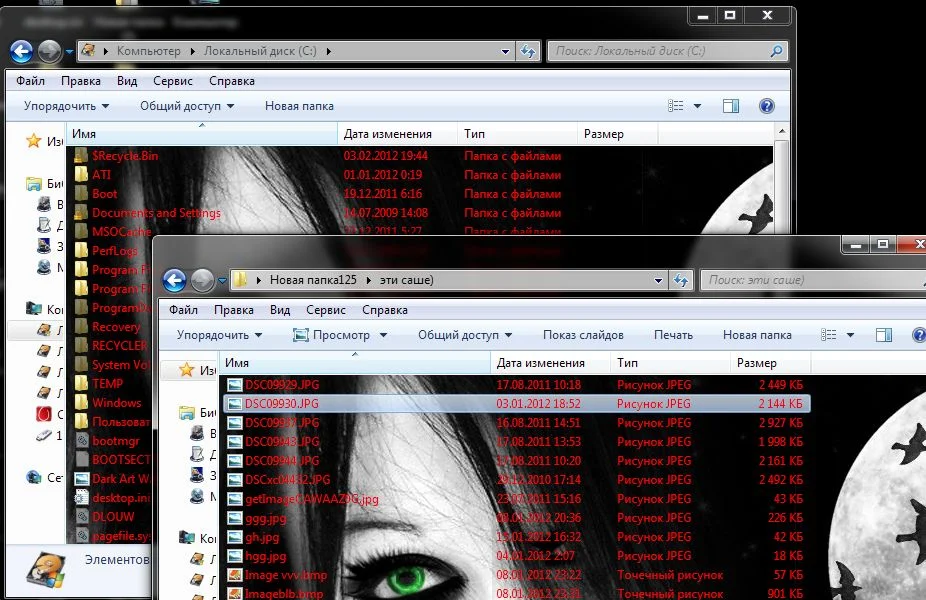Viewport: 926px width, 600px height.
Task: Click the Back arrow in the эти саше window
Action: click(174, 281)
